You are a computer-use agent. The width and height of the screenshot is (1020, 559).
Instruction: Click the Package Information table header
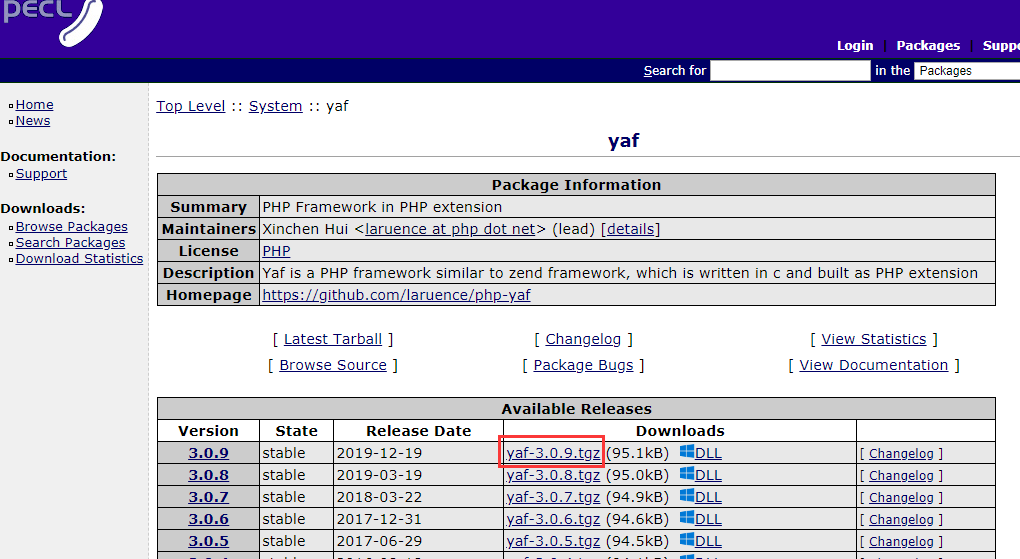coord(576,185)
